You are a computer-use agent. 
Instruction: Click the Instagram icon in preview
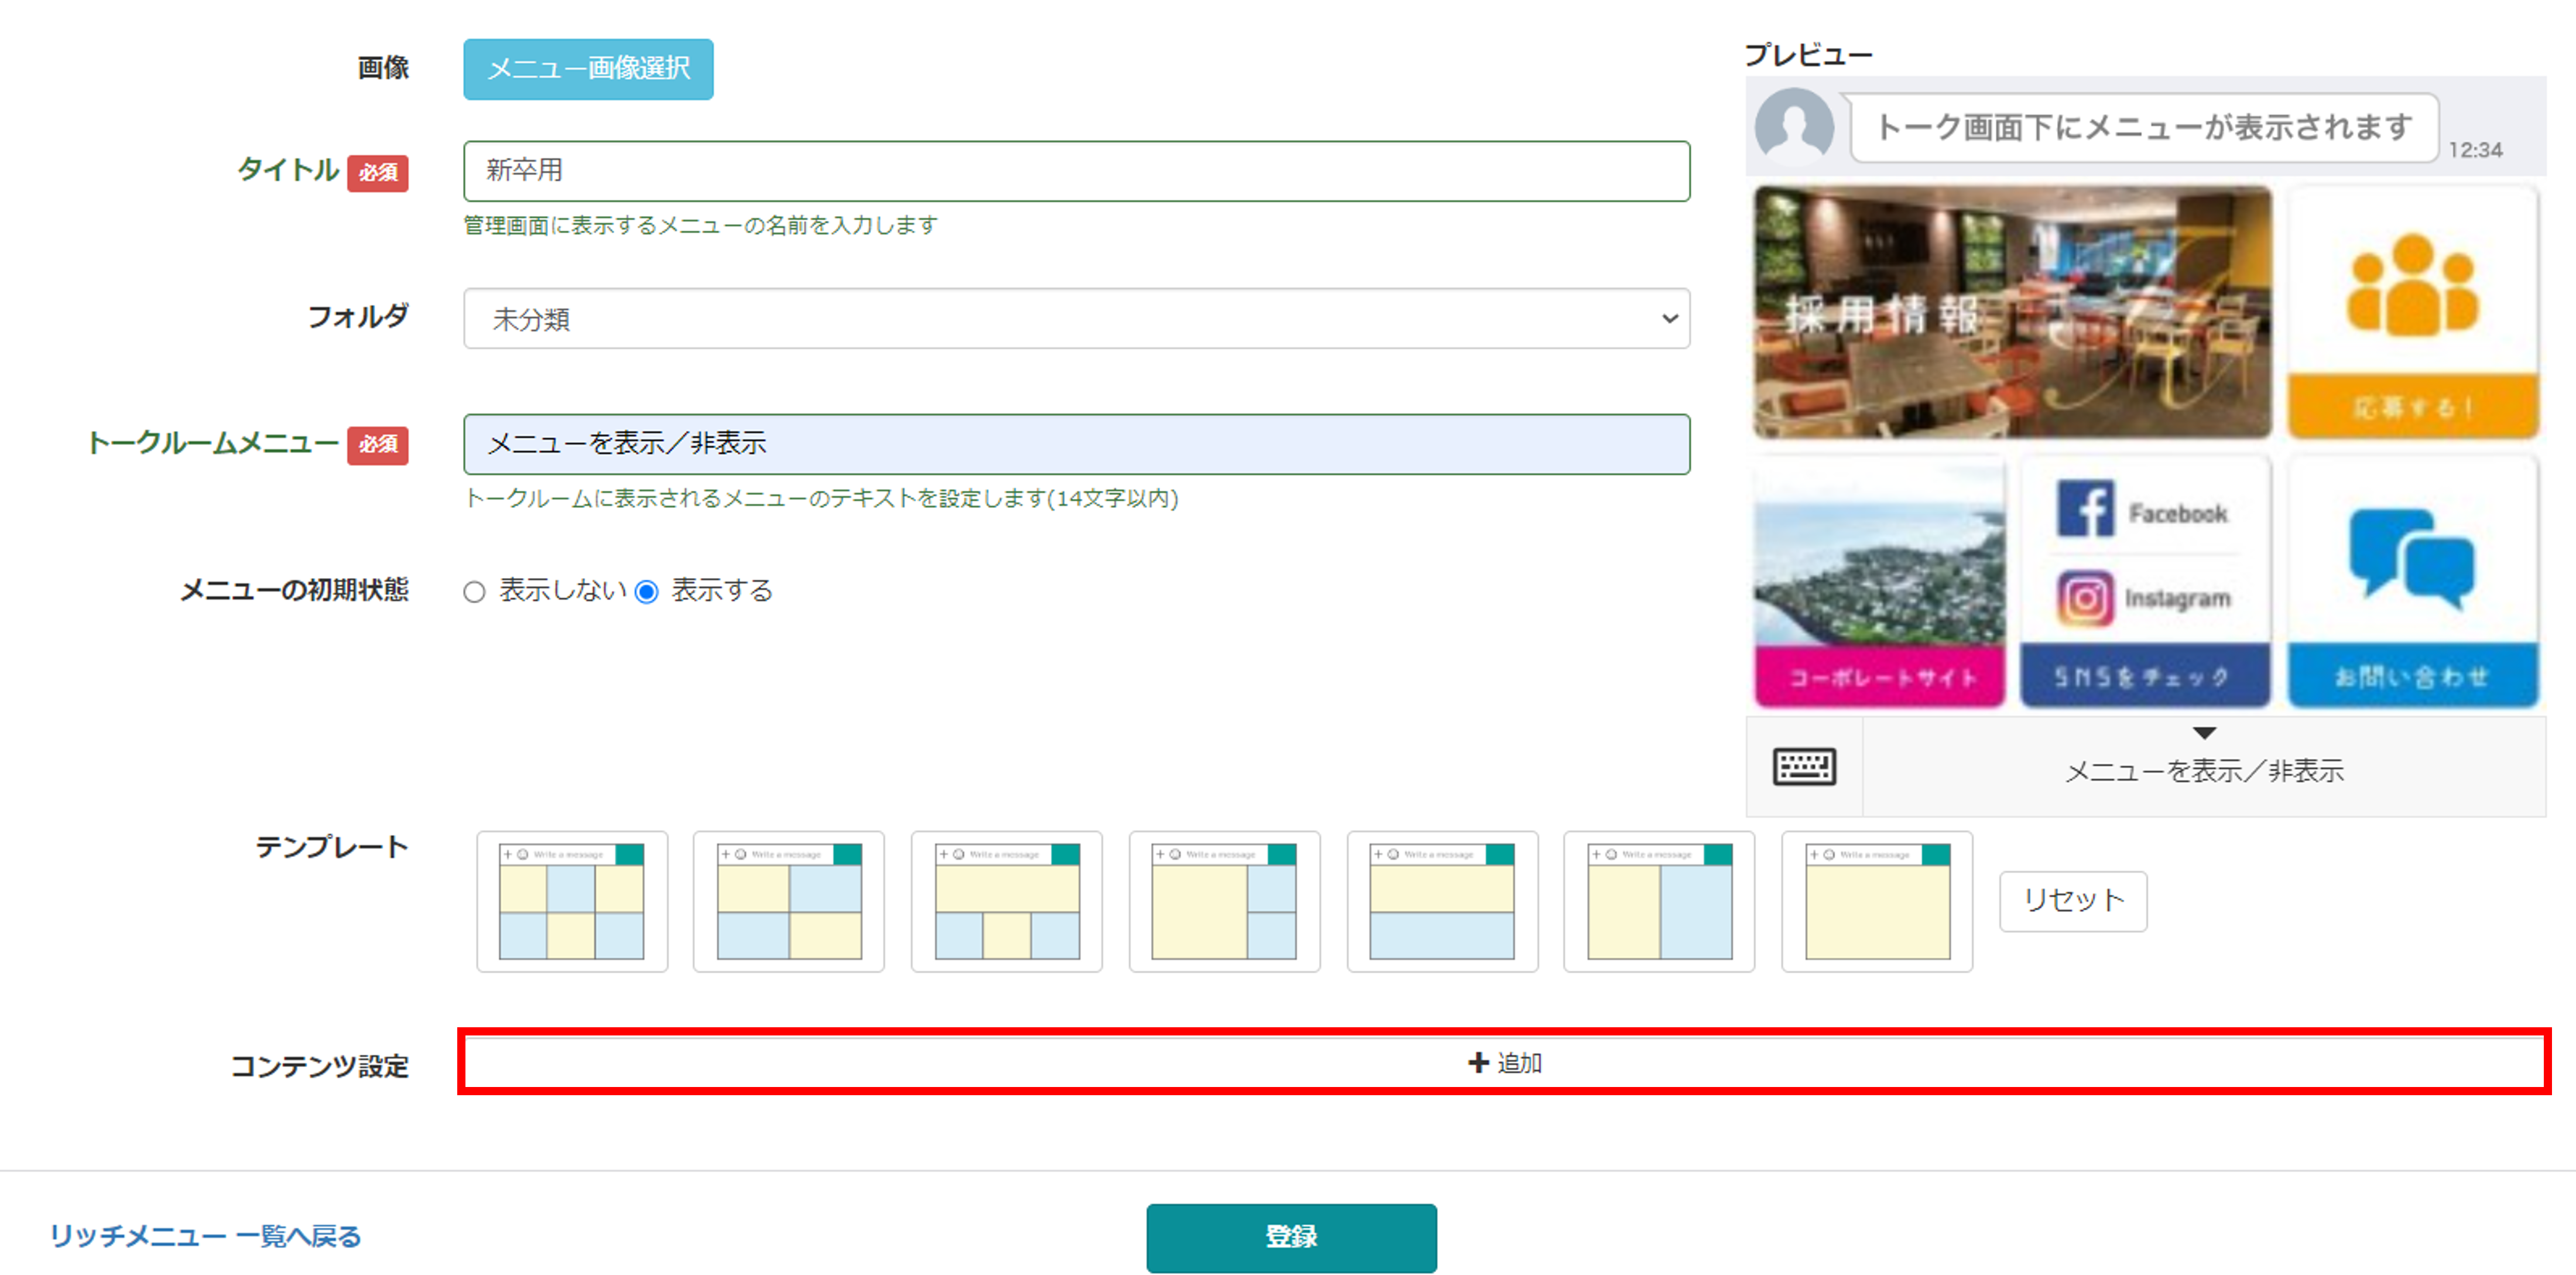coord(2085,598)
